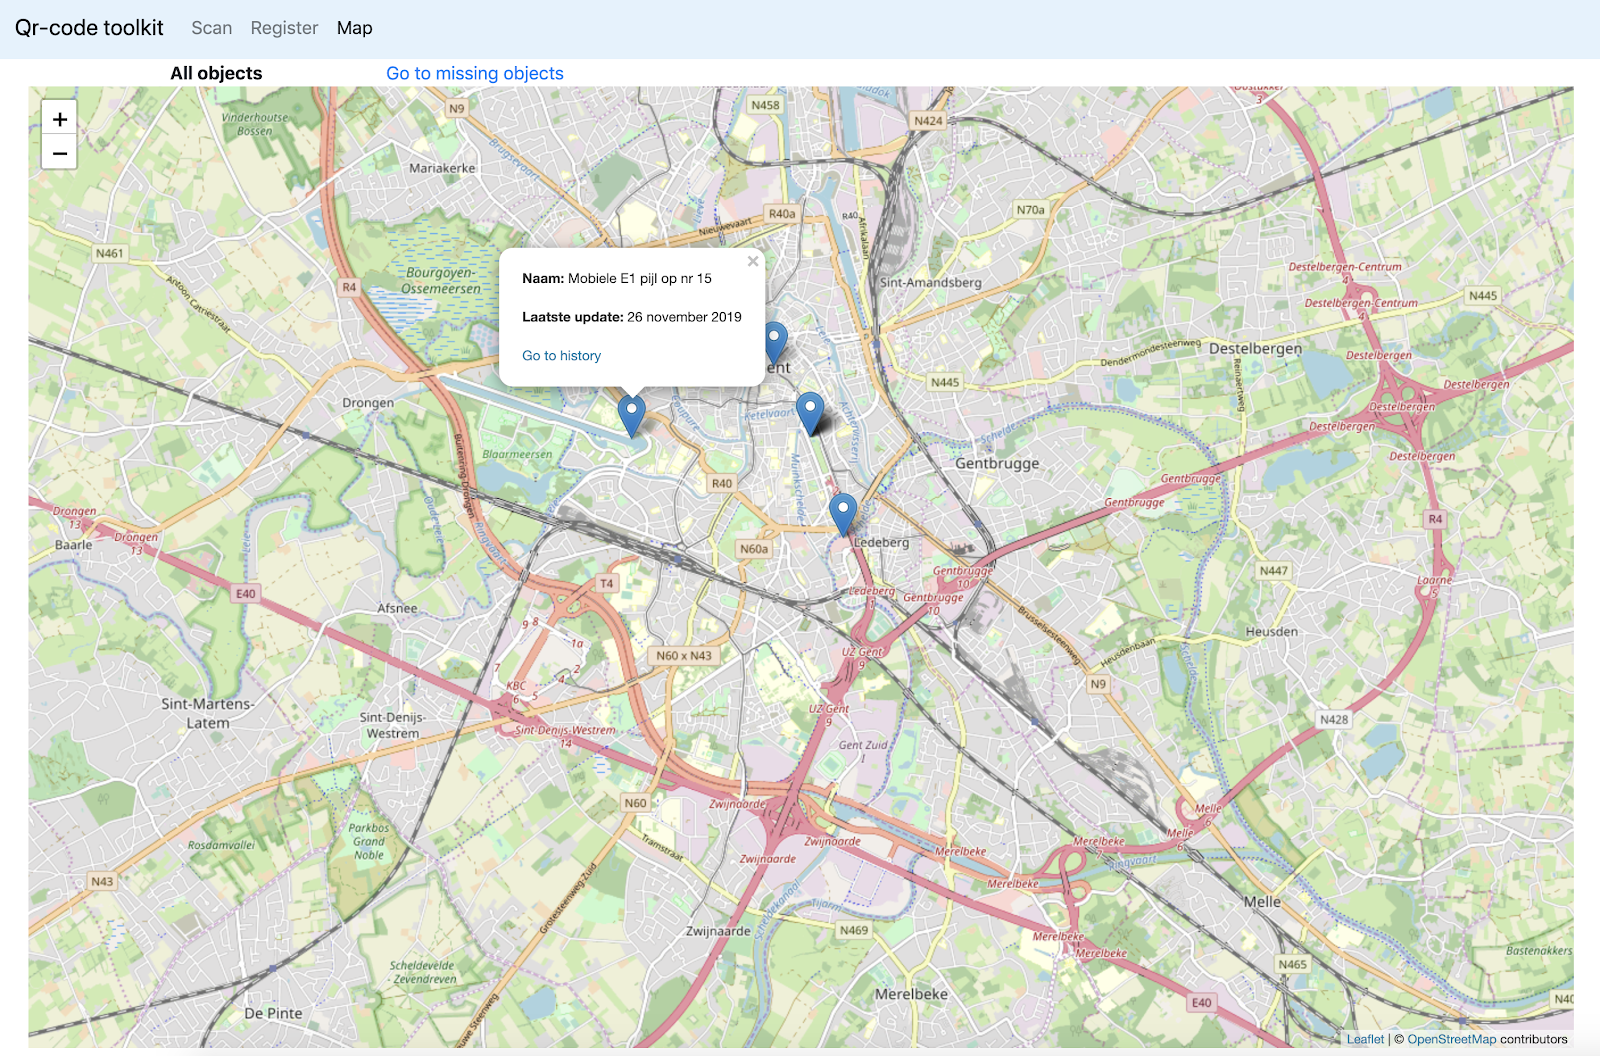Click the De Pinte label on the map
Viewport: 1600px width, 1056px height.
coord(273,1013)
